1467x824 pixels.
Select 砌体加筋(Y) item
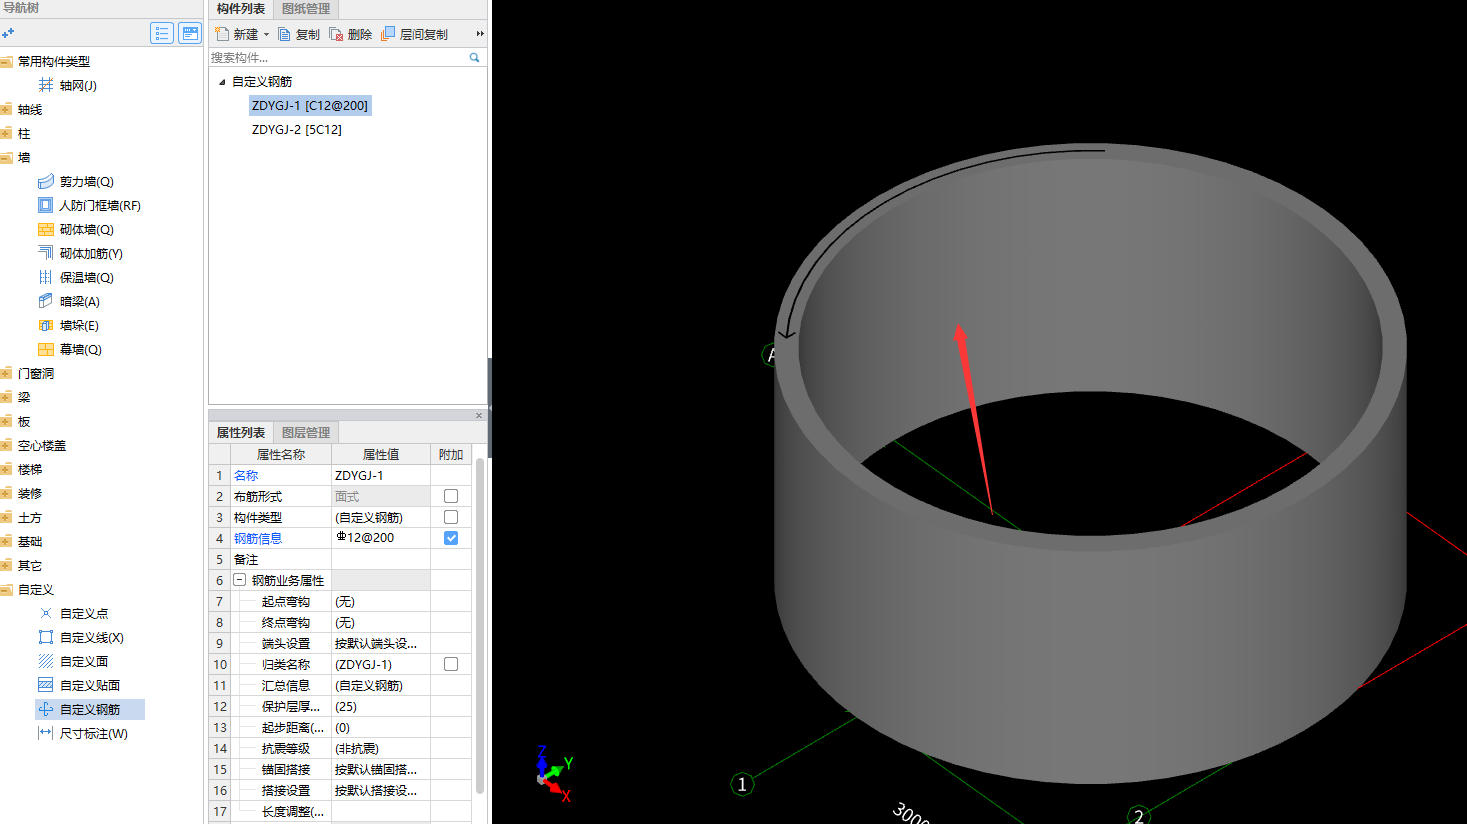tap(80, 253)
